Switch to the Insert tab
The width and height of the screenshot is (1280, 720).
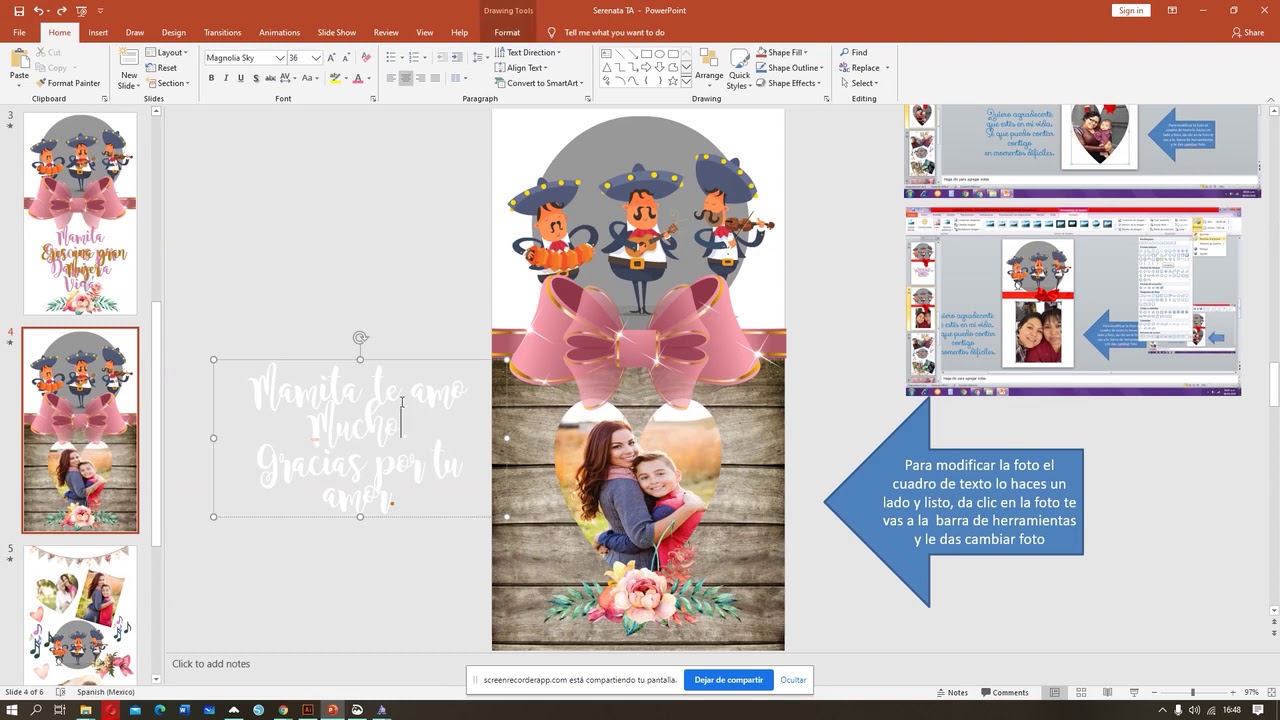coord(98,32)
